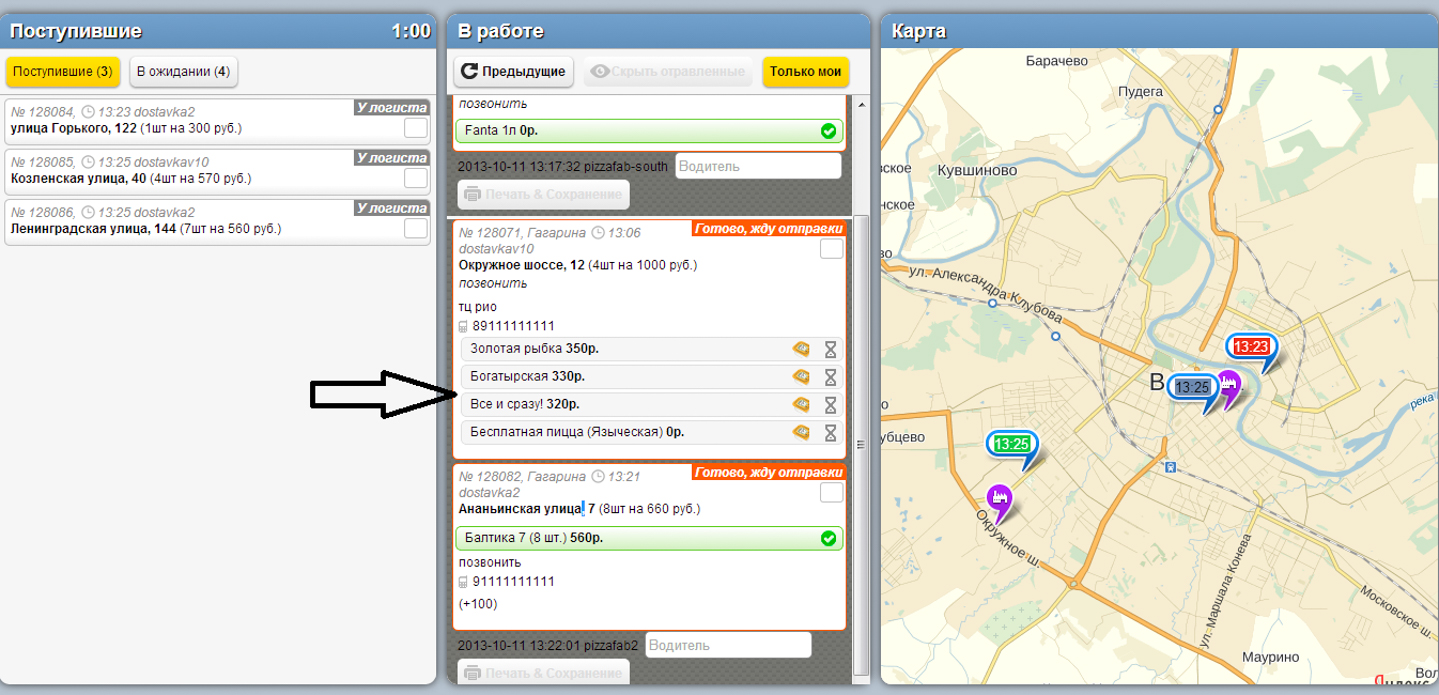1439x695 pixels.
Task: Load previous orders with Предыдущие button
Action: pyautogui.click(x=514, y=72)
